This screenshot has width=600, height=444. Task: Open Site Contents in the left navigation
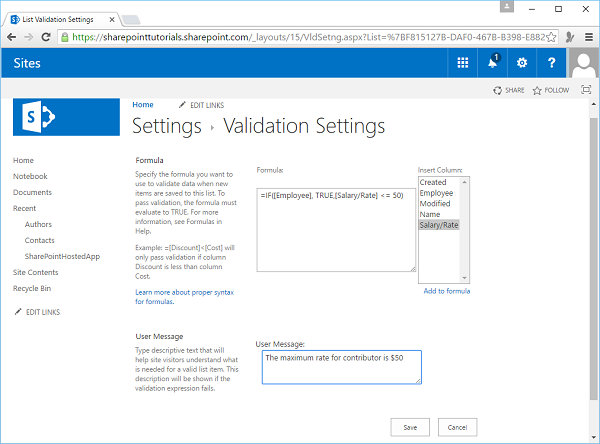point(35,272)
